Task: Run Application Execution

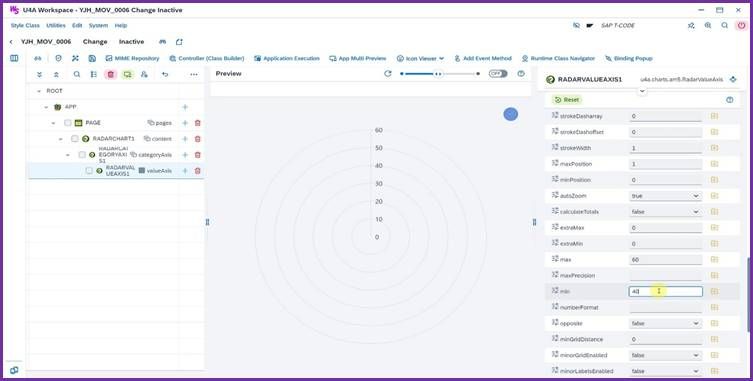Action: pos(287,58)
